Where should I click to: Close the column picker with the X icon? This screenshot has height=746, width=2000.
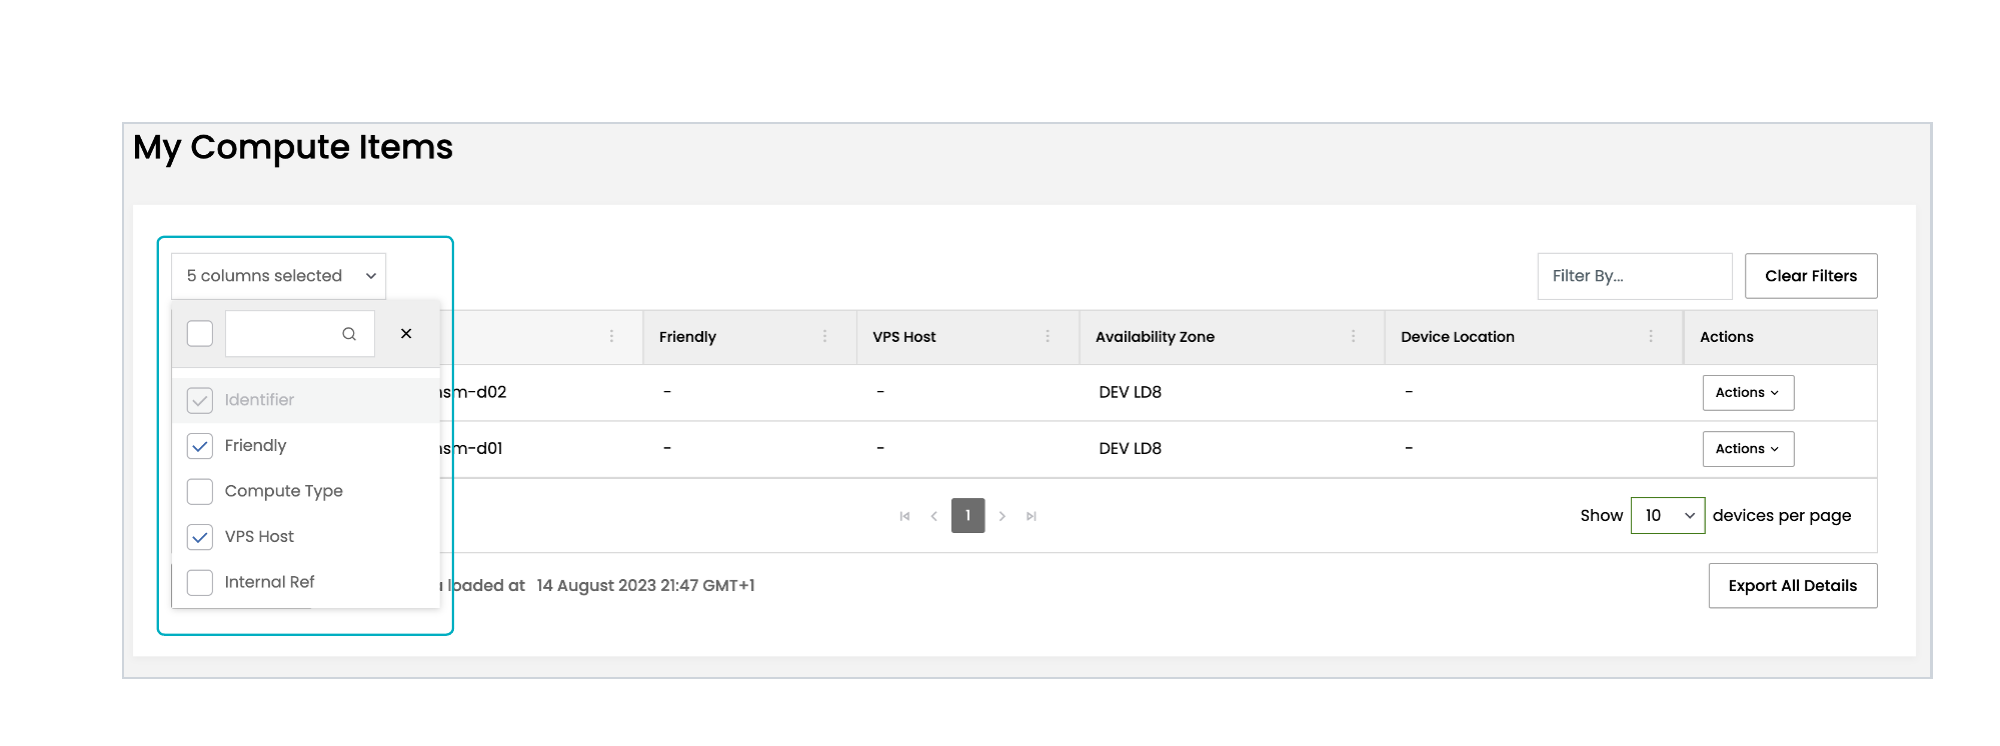point(406,334)
